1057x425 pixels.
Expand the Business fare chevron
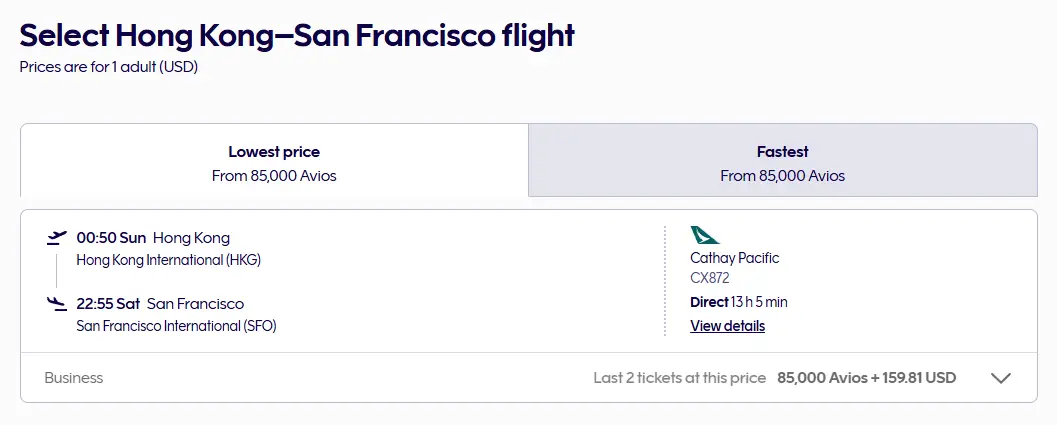(1001, 378)
